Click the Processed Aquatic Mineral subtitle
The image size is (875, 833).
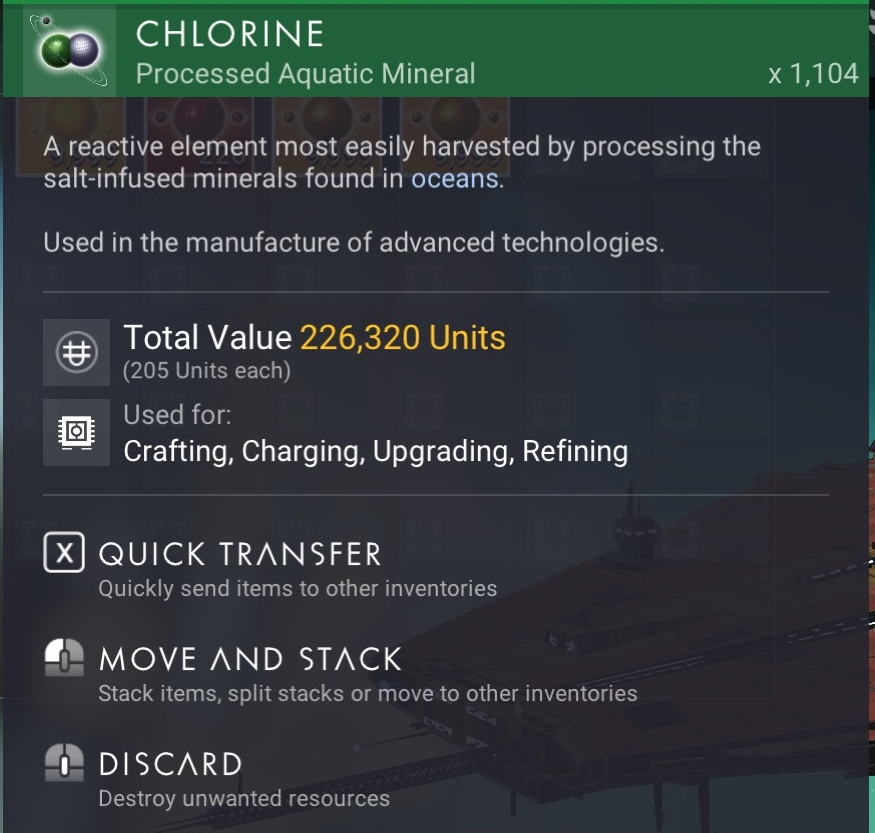point(305,74)
